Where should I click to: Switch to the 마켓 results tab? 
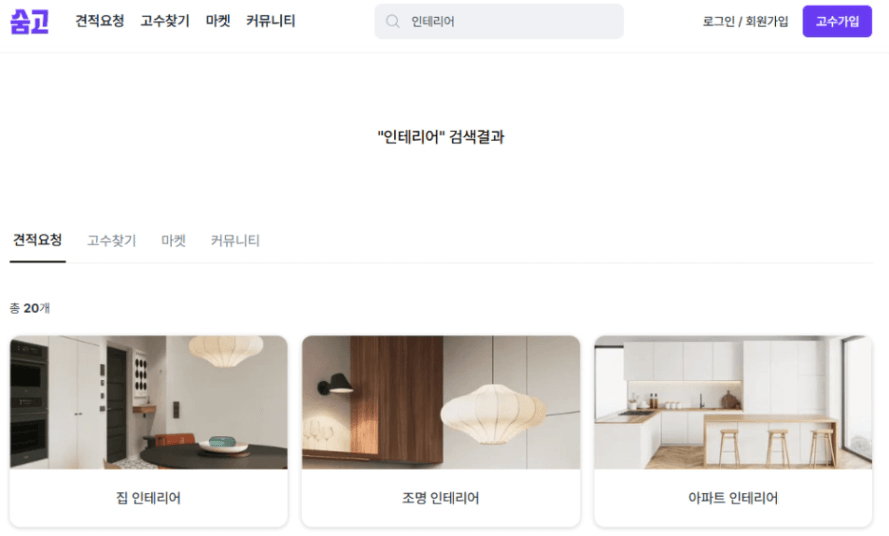point(173,241)
